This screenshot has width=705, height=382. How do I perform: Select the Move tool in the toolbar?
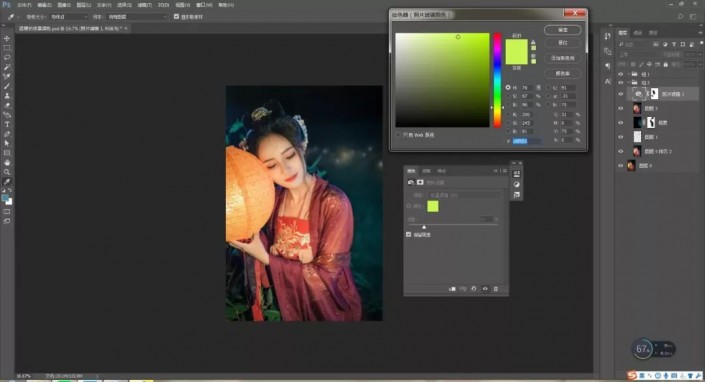pos(7,38)
